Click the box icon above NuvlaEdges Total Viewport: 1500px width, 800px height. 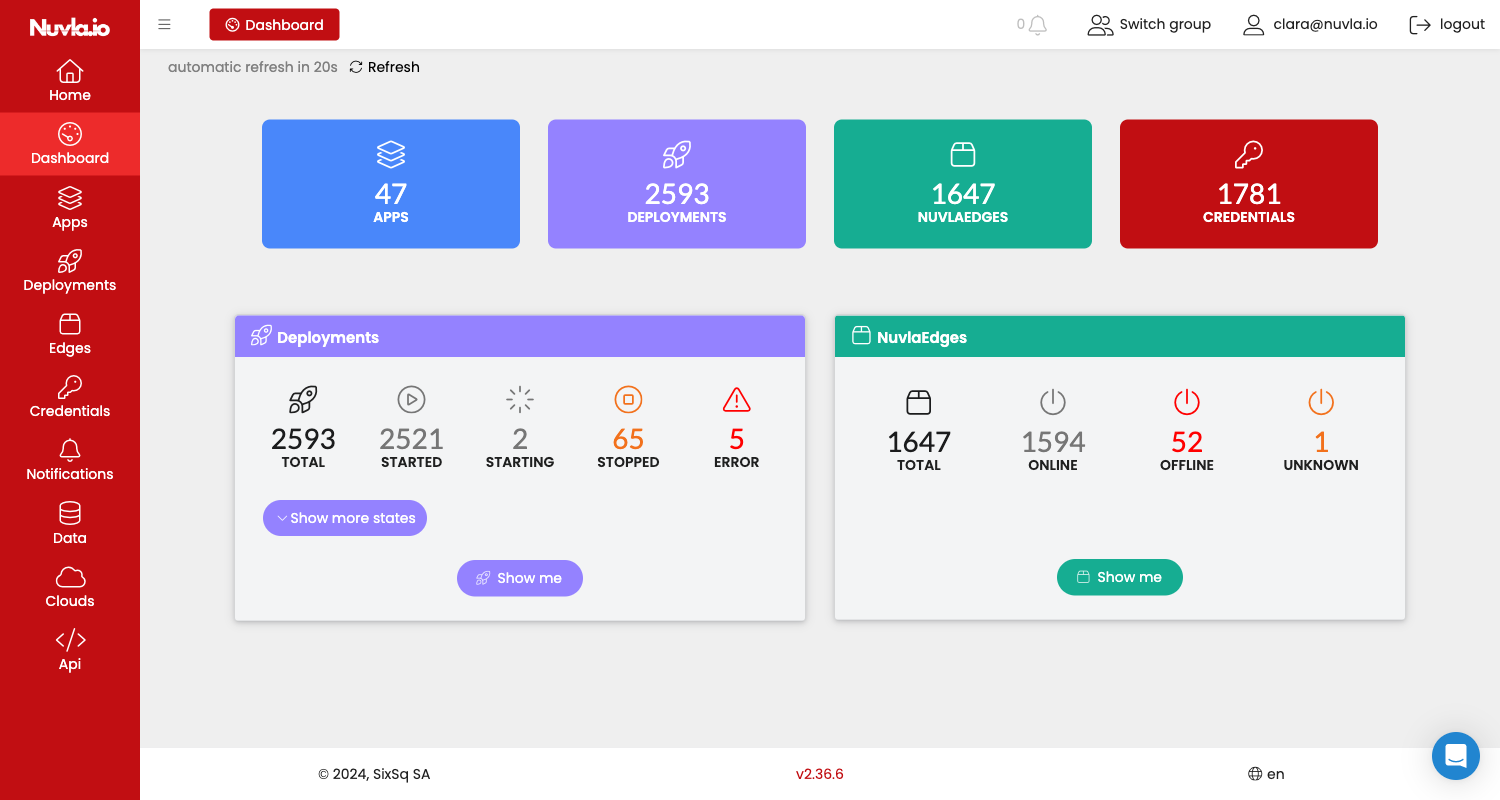[919, 402]
